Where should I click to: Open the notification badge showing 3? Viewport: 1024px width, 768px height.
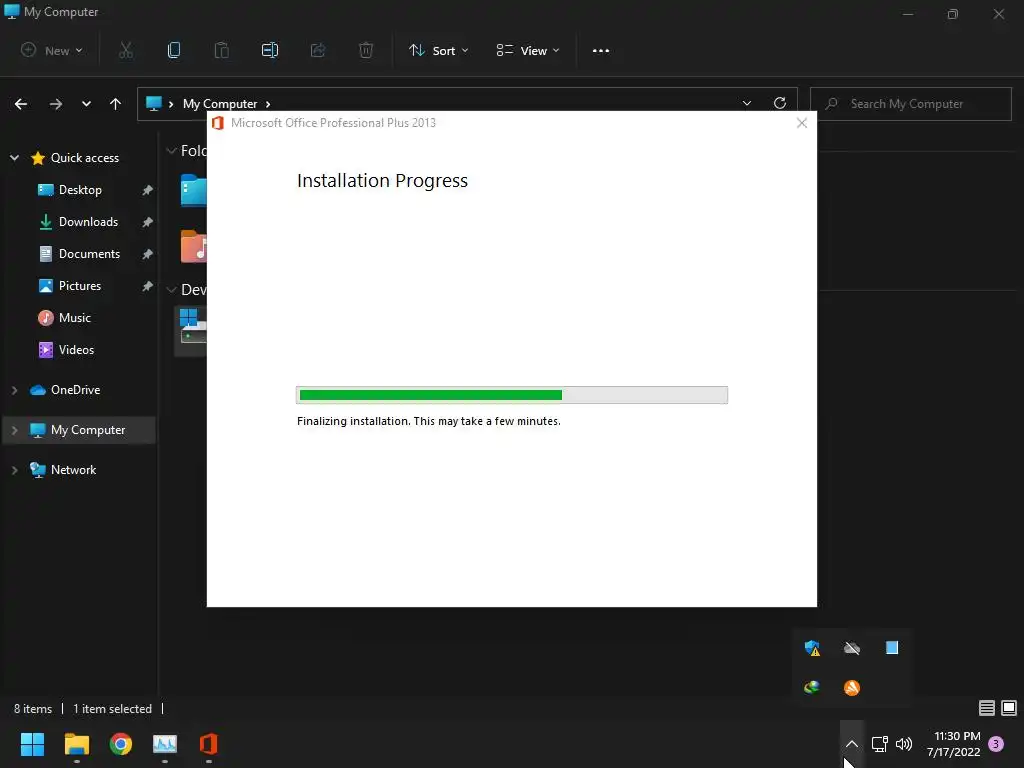coord(996,744)
